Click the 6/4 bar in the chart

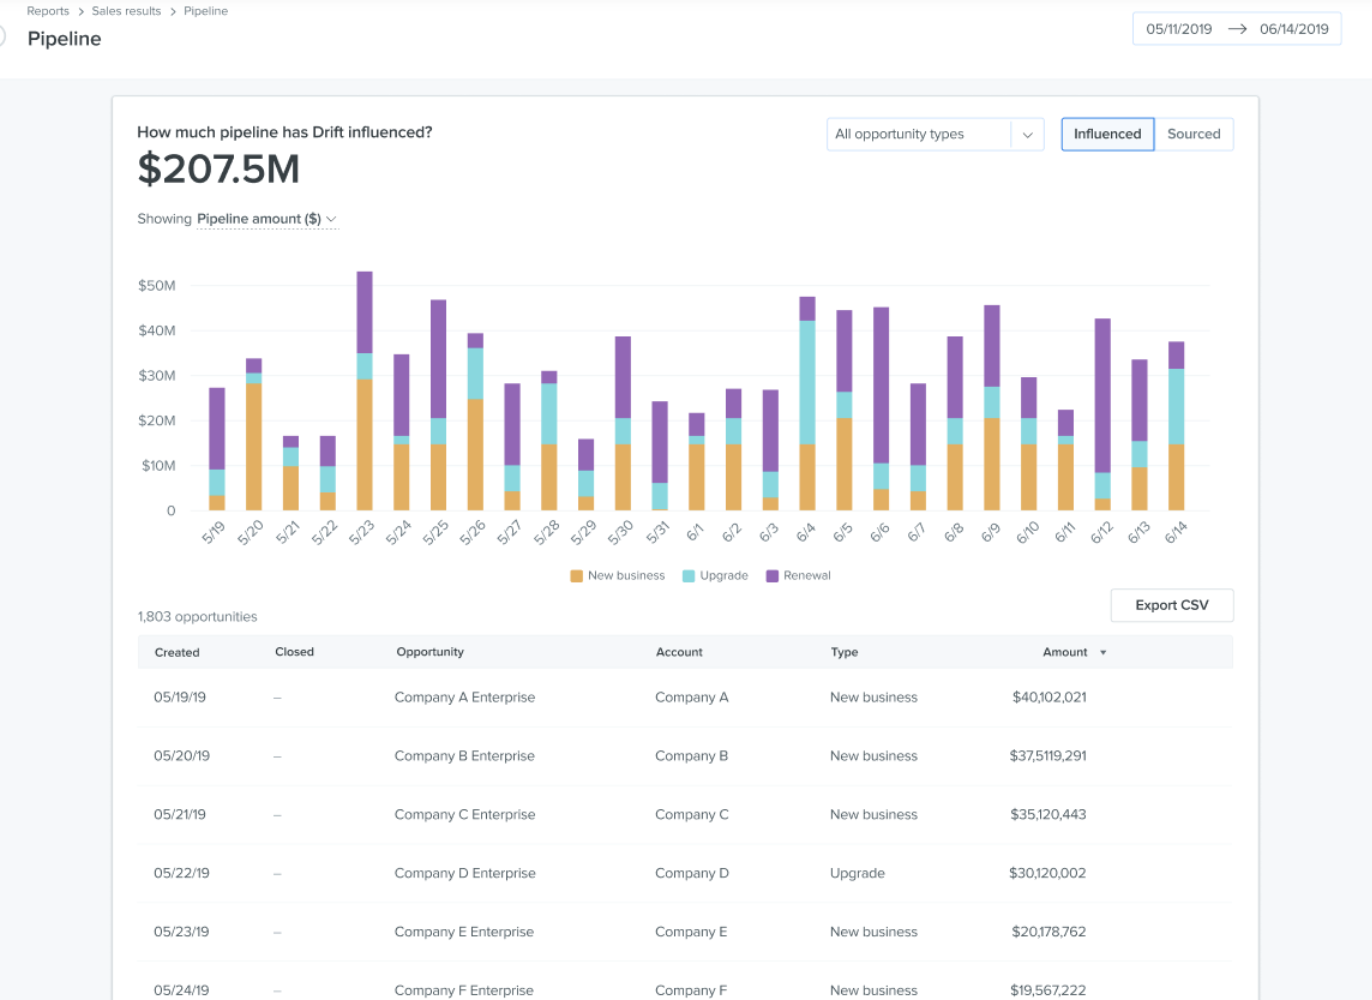tap(807, 403)
